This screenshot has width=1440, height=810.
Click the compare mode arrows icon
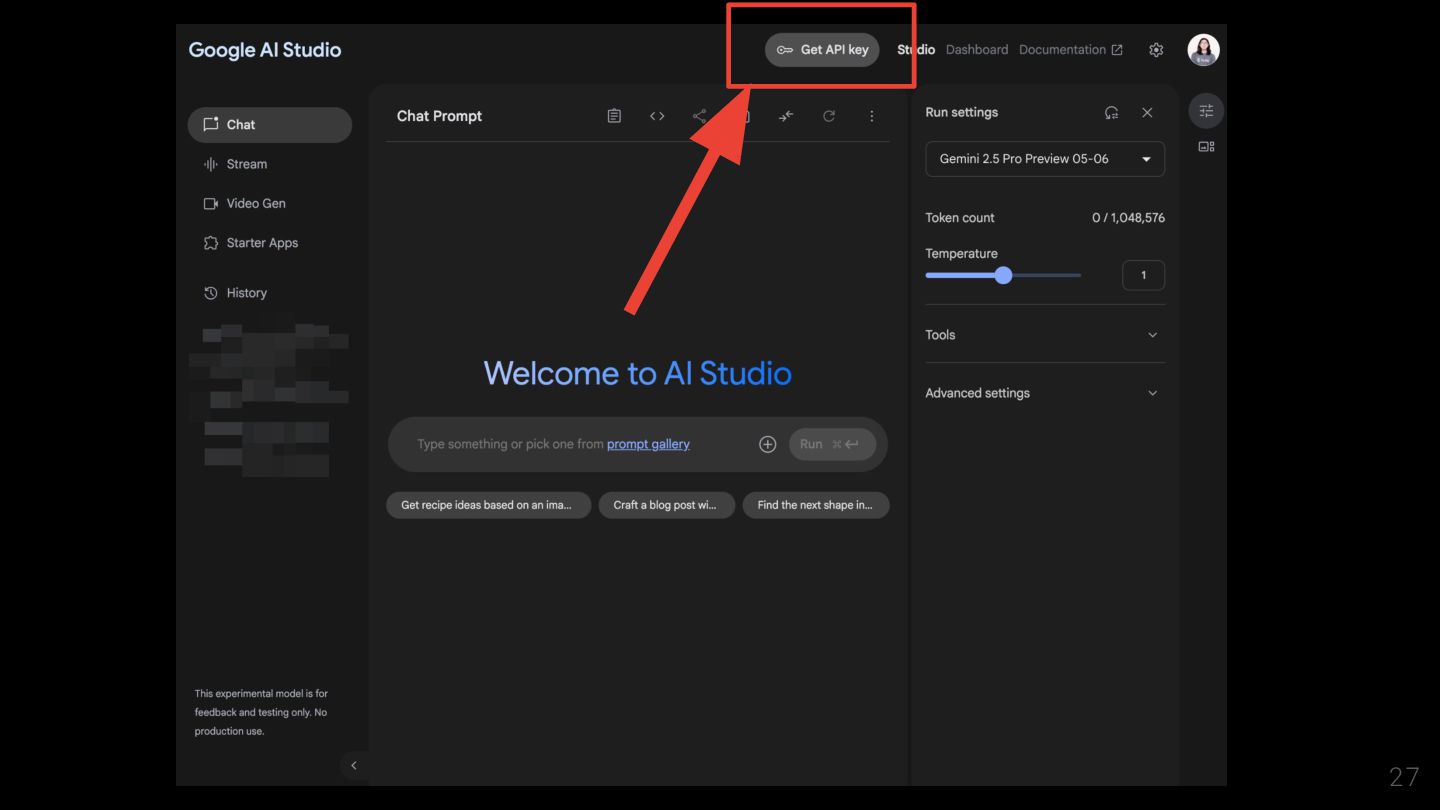pos(786,116)
